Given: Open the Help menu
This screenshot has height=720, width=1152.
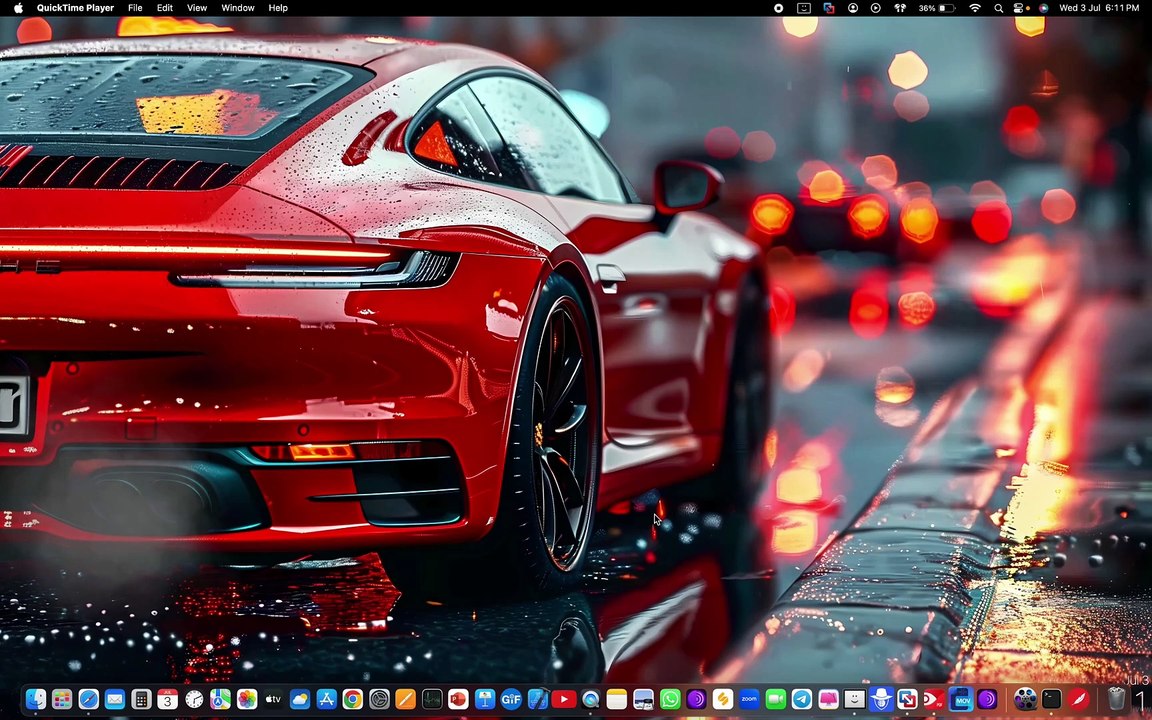Looking at the screenshot, I should click(278, 8).
